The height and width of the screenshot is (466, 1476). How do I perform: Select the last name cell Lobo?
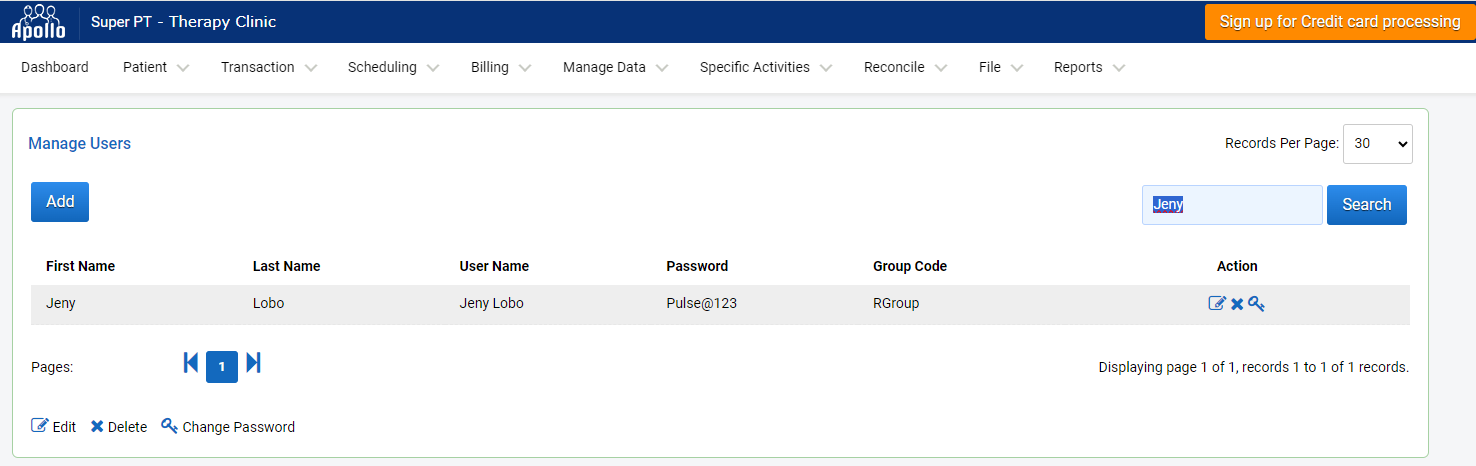(x=269, y=303)
